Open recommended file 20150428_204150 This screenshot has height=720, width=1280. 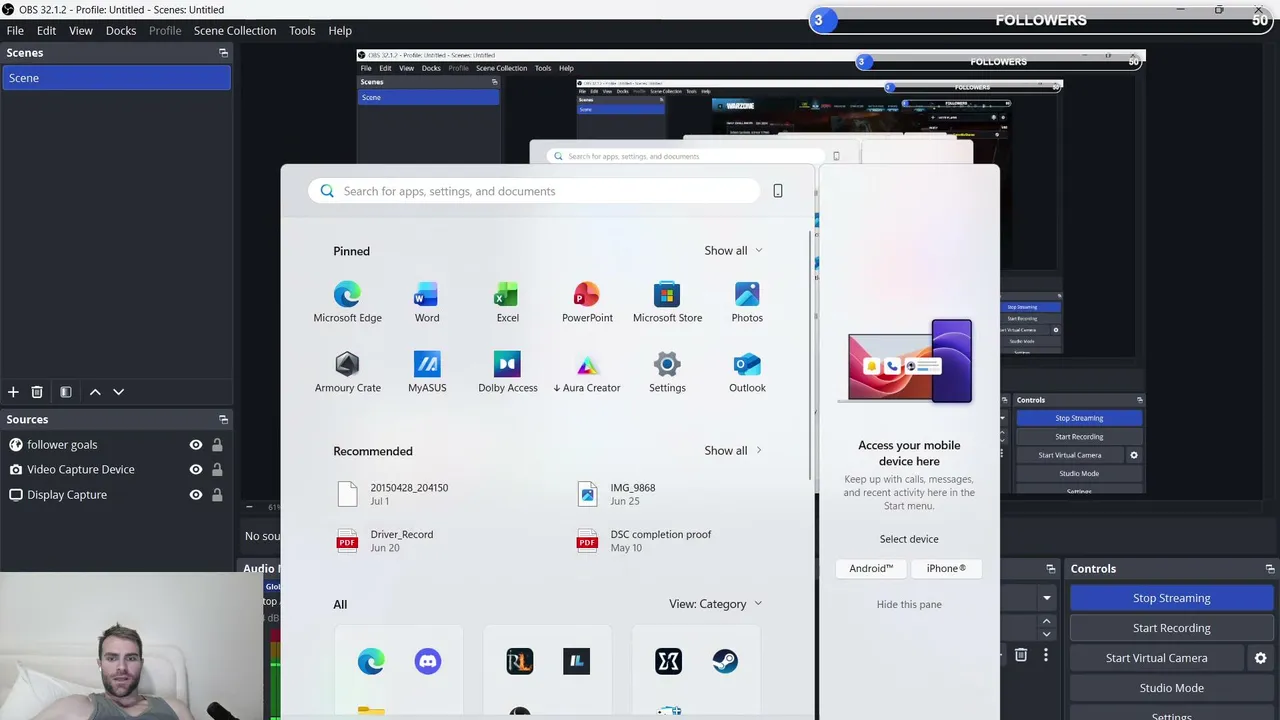[394, 494]
